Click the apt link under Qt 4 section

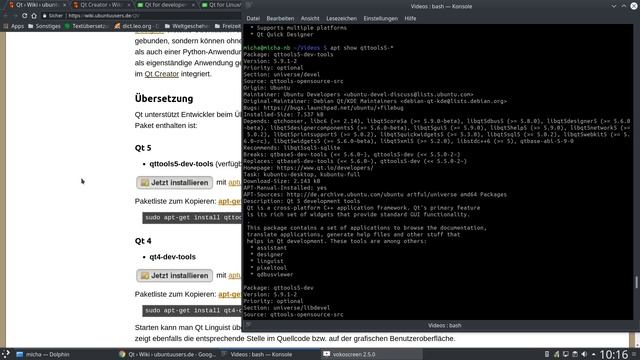point(234,276)
